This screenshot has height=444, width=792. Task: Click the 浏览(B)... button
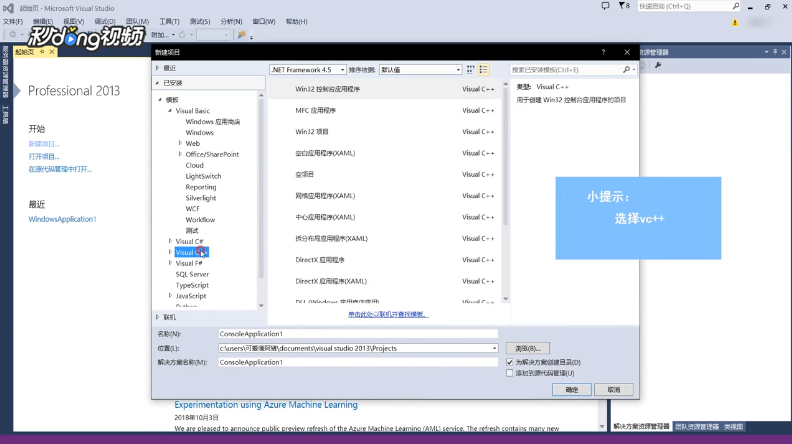[528, 349]
